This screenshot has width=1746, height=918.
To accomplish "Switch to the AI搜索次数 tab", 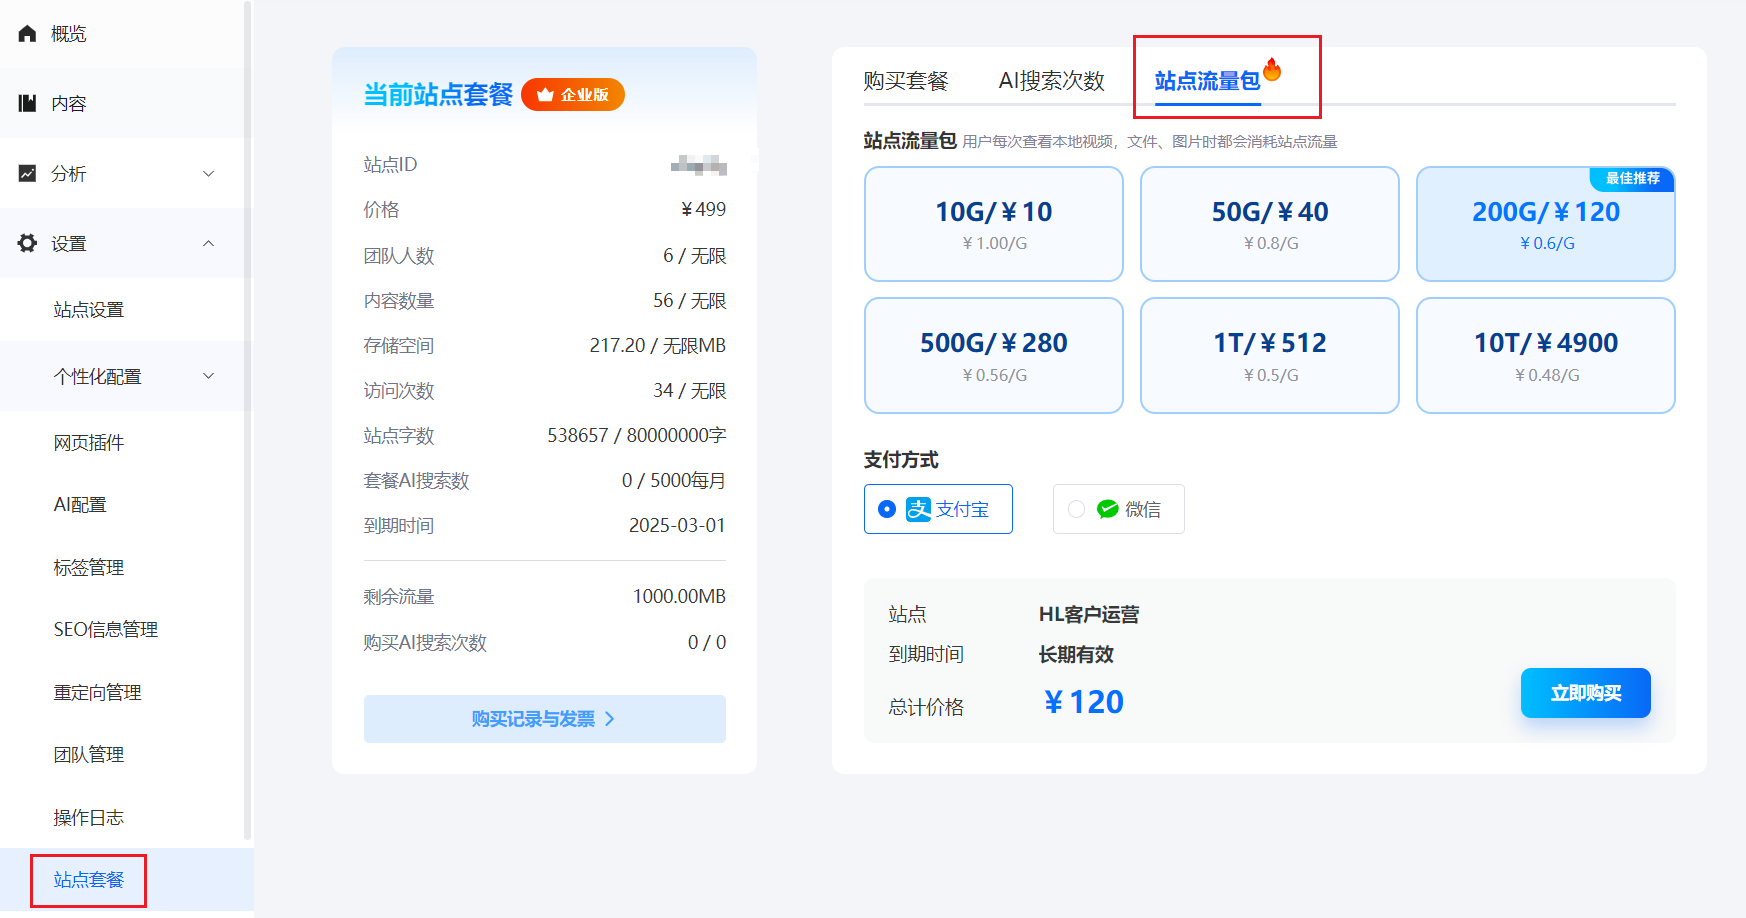I will click(1051, 81).
